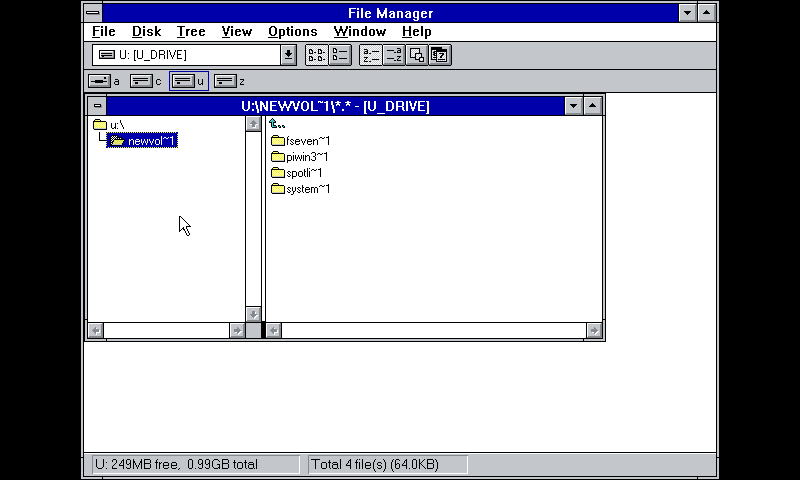Click the tree pane scroll down arrow
This screenshot has height=480, width=800.
[253, 314]
